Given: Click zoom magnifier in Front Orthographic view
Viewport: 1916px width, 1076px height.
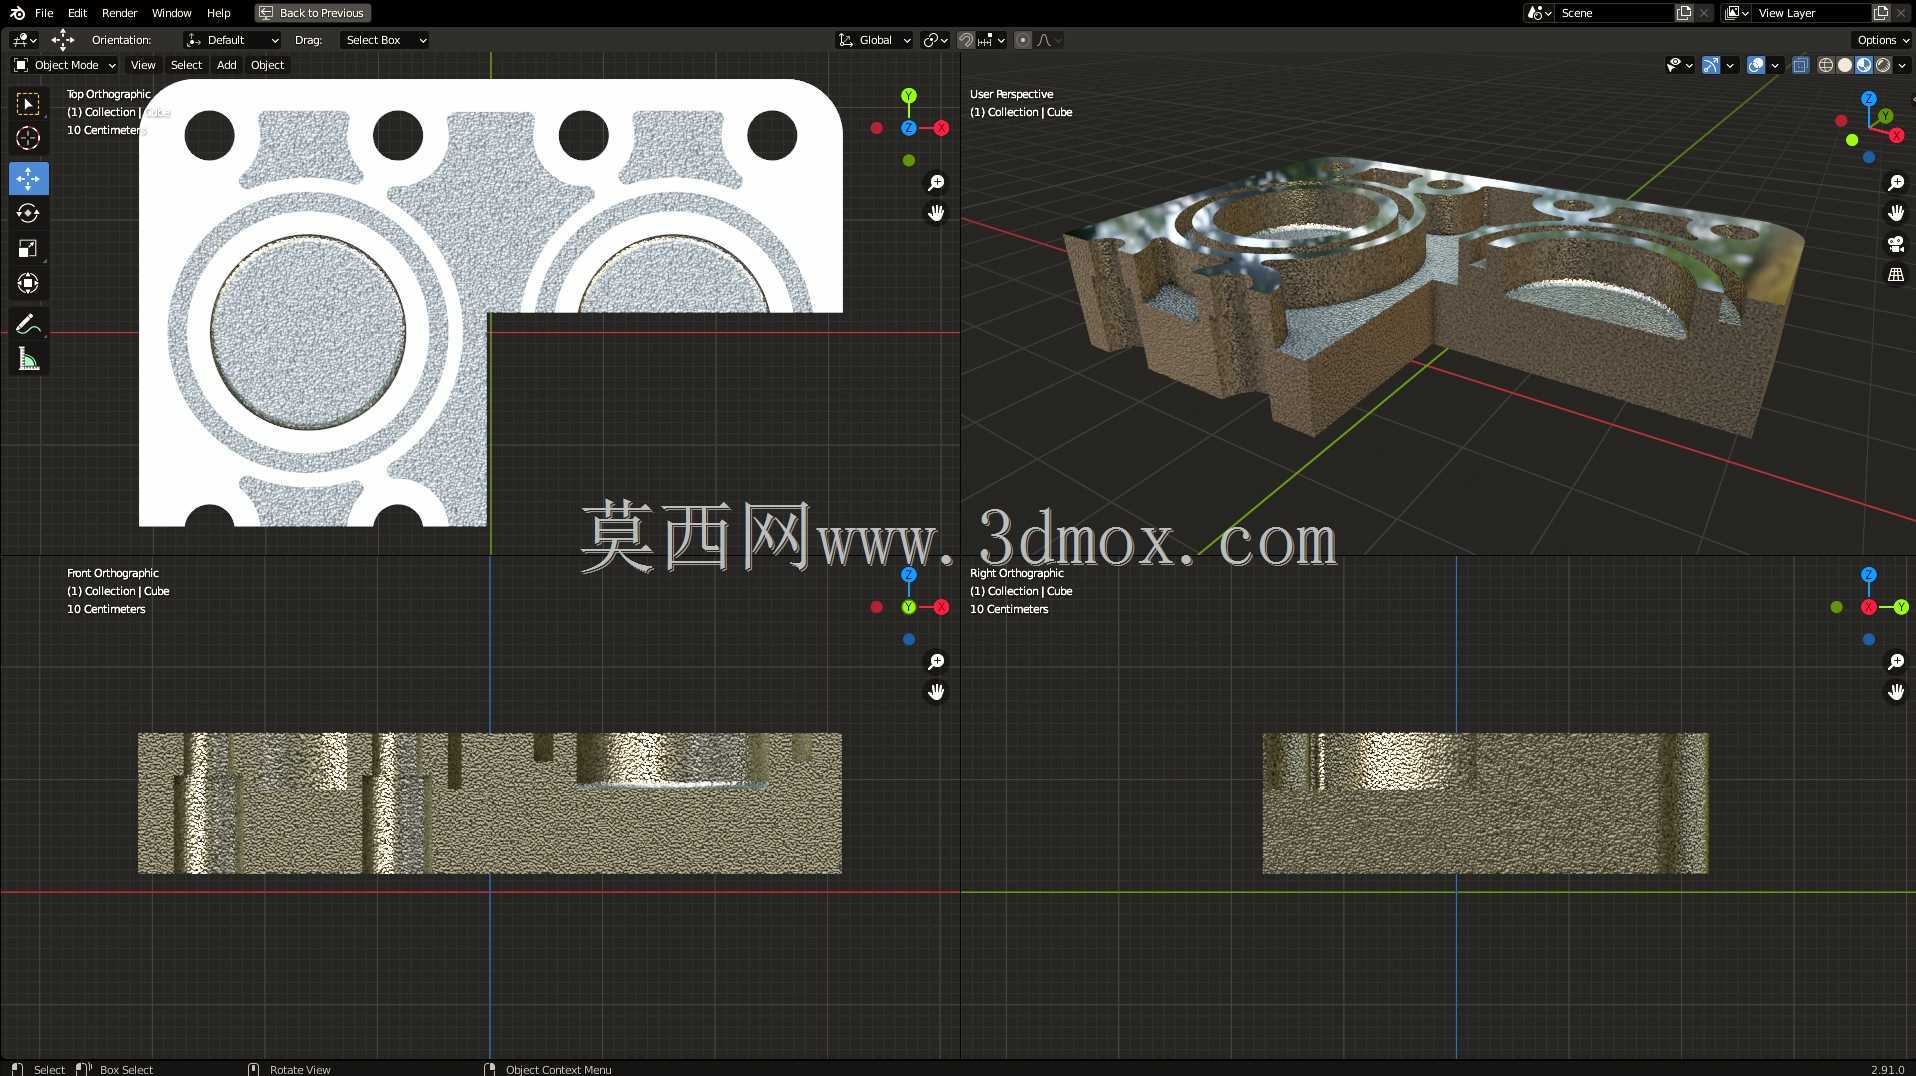Looking at the screenshot, I should click(936, 661).
